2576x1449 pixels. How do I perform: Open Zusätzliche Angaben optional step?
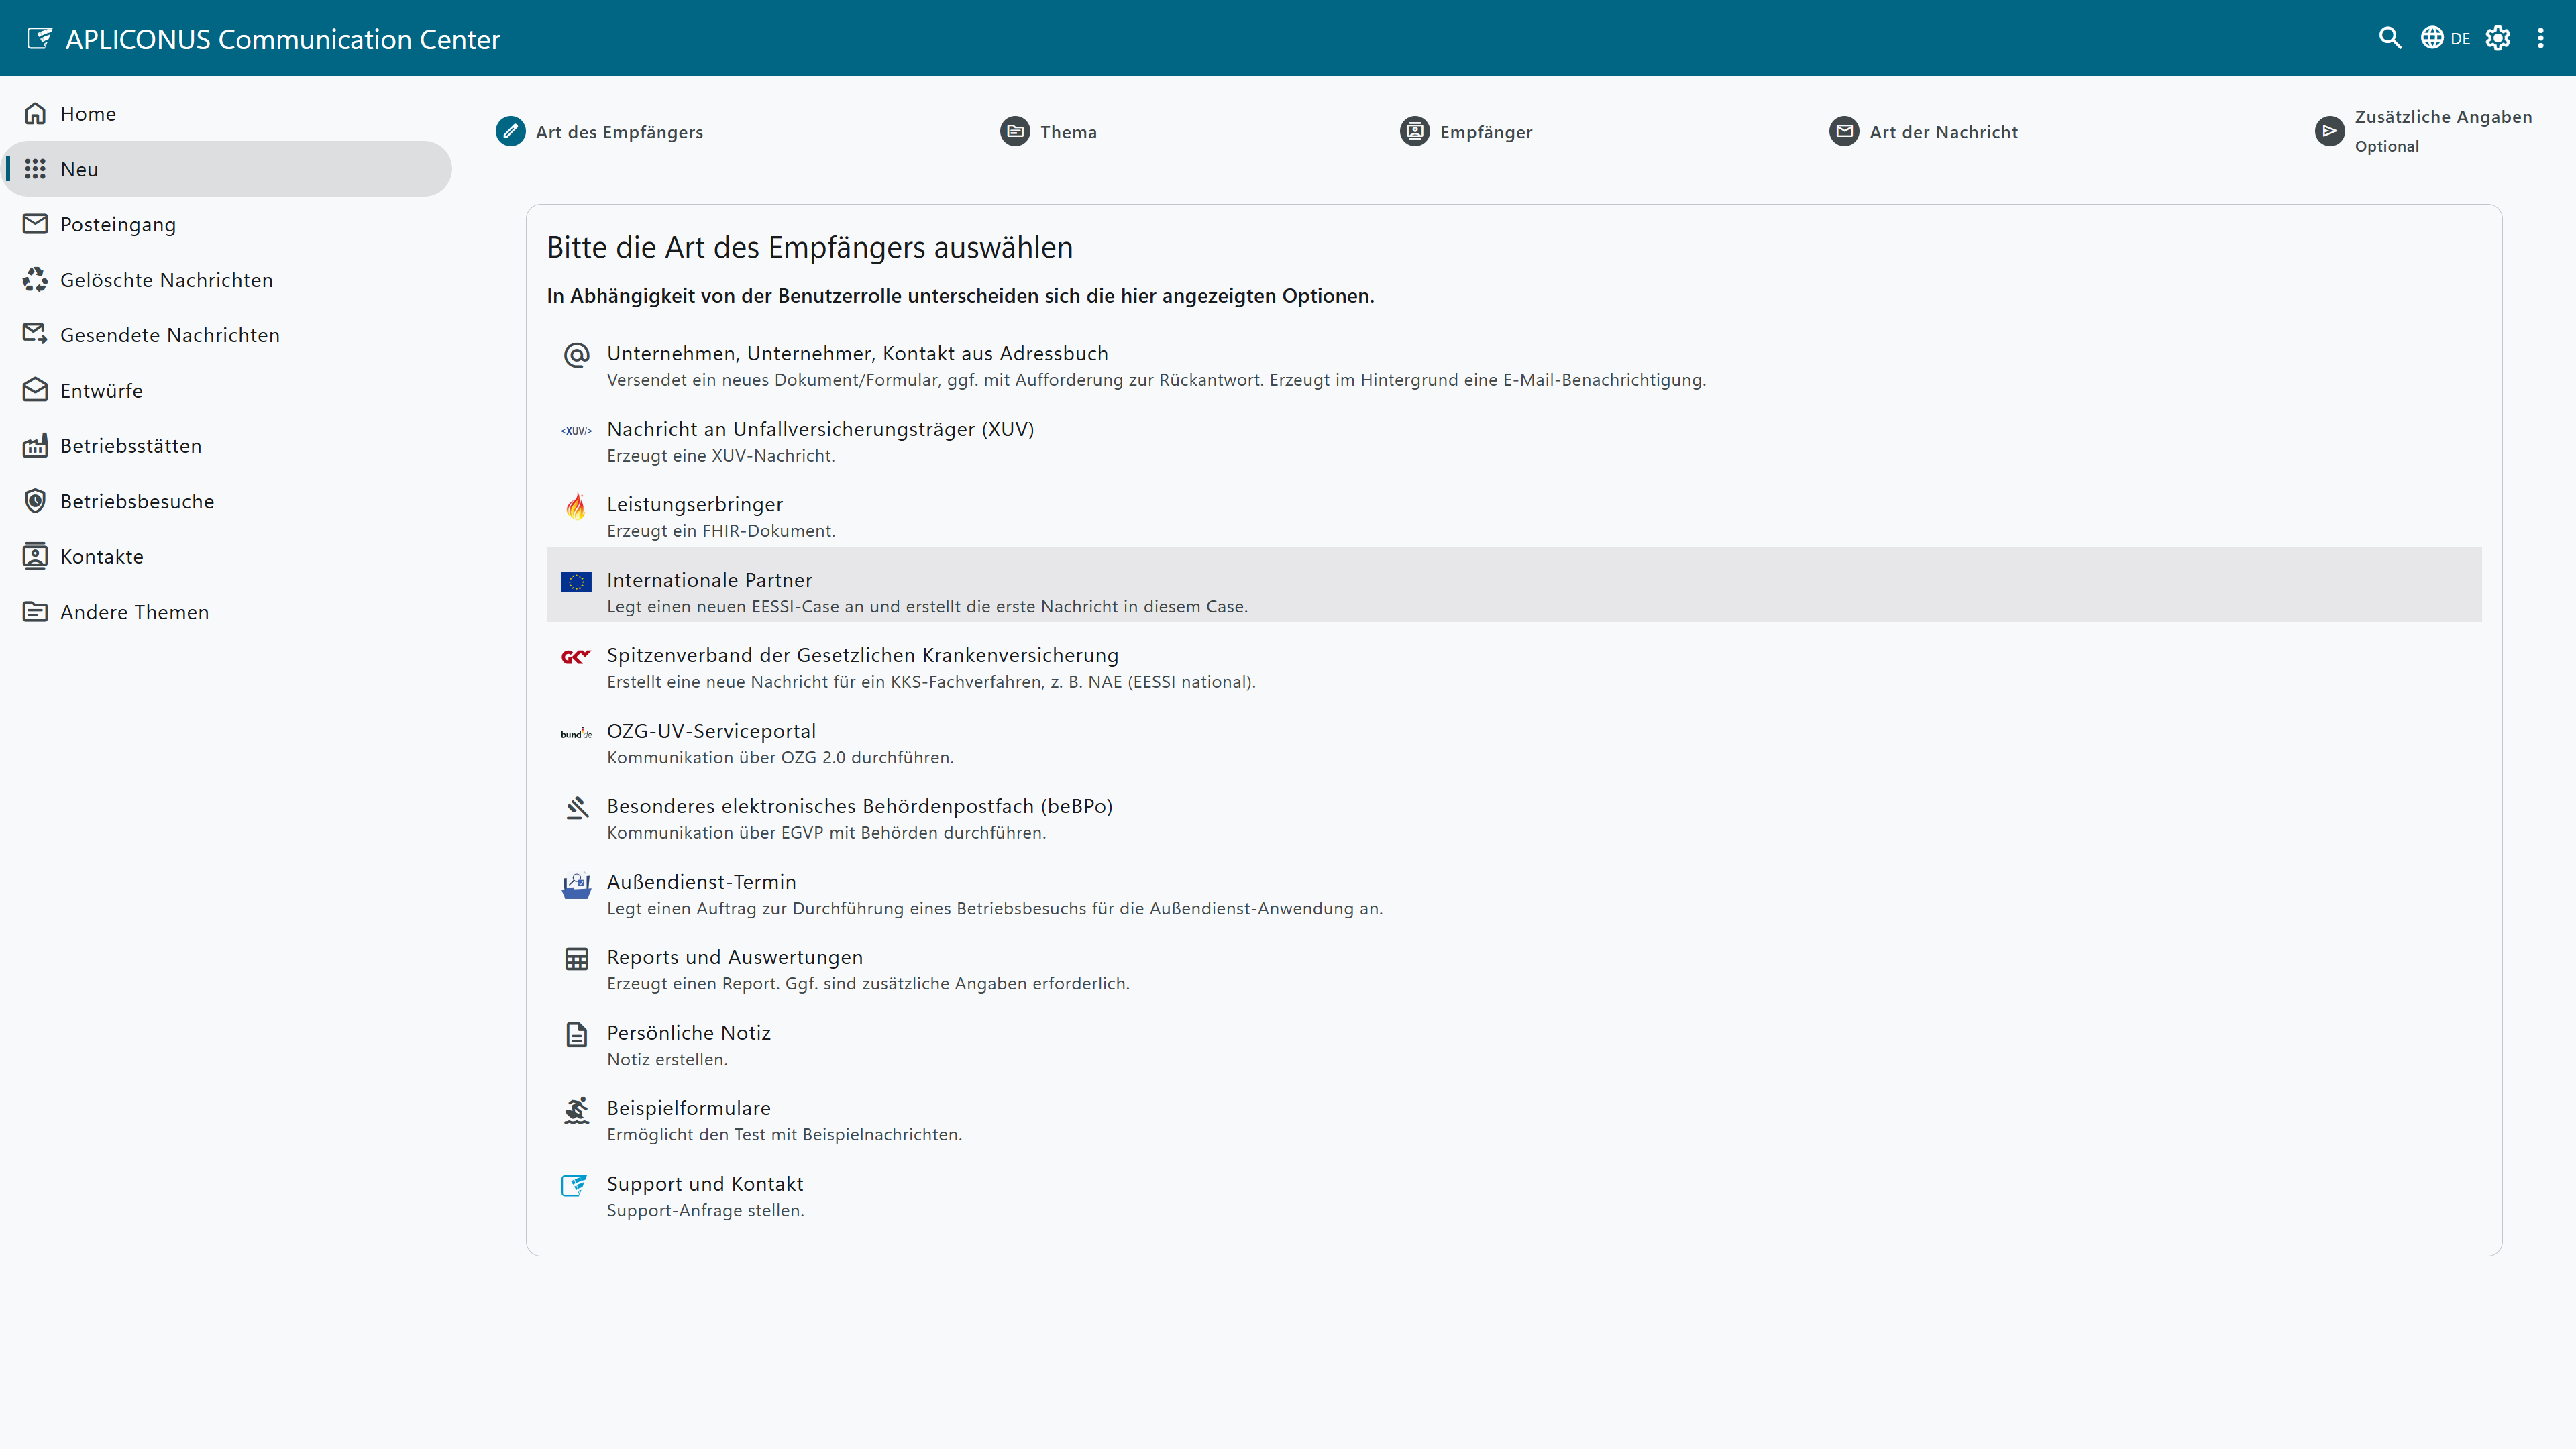2424,131
